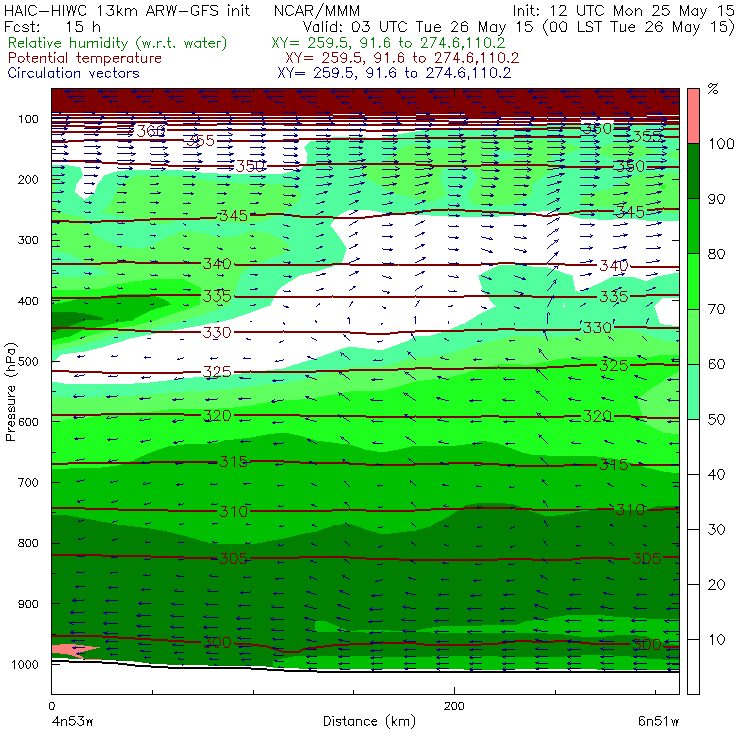This screenshot has height=740, width=740.
Task: Click the 60–70% light green colorbar segment
Action: point(693,336)
